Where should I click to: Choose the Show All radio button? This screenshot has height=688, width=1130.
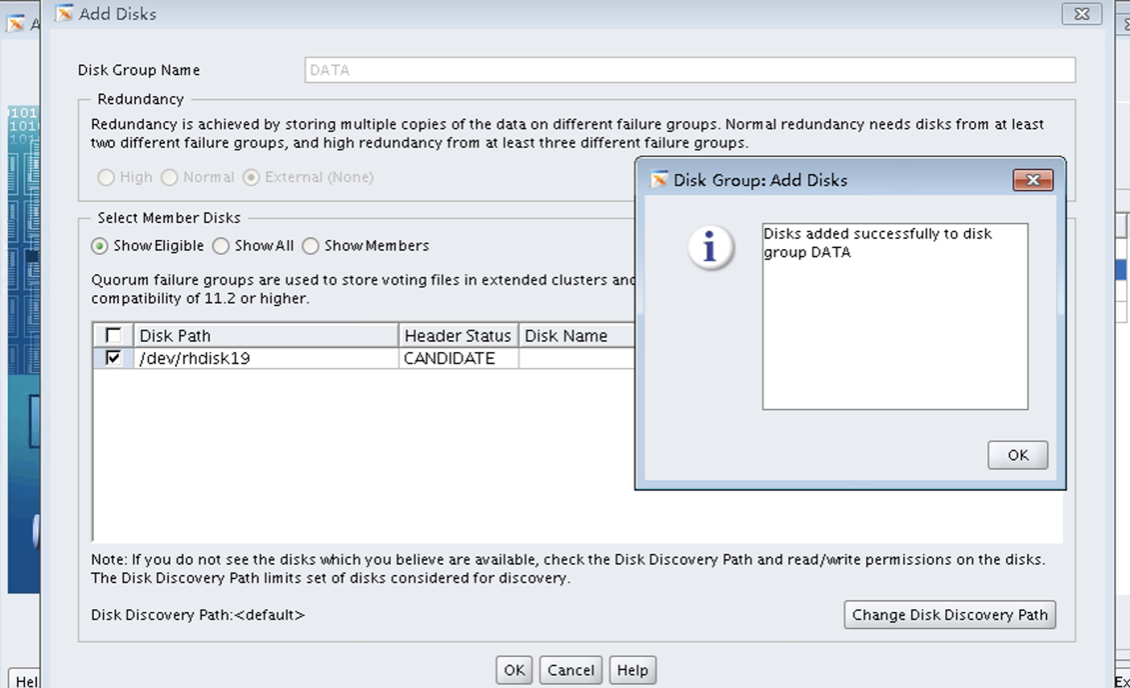tap(221, 246)
